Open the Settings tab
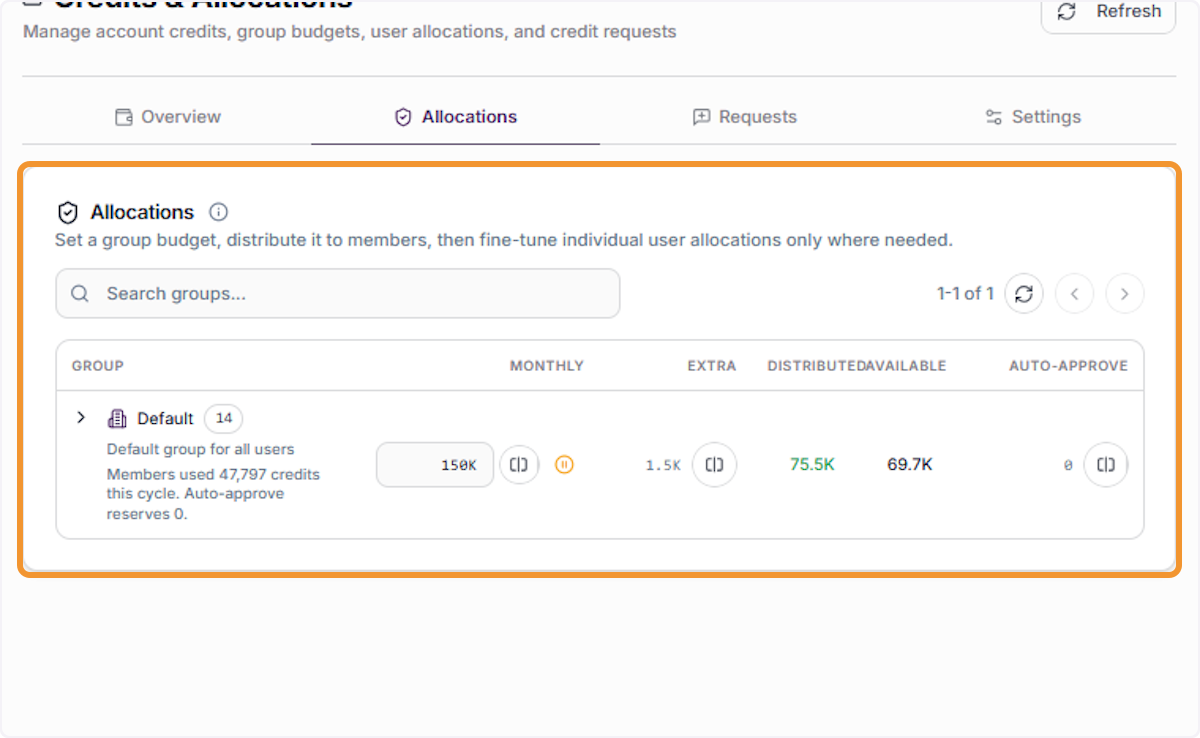Viewport: 1200px width, 738px height. (x=1032, y=117)
